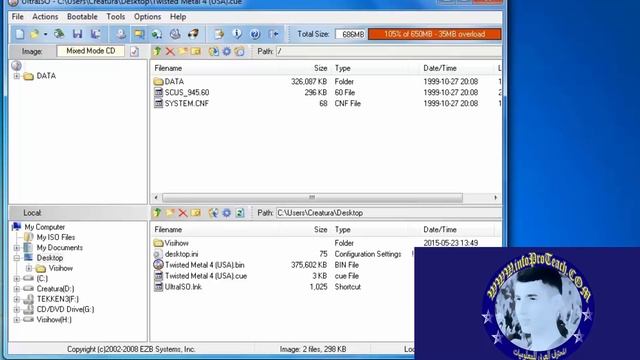Expand the Creatura(D:) drive node
This screenshot has height=360, width=640.
tap(17, 289)
